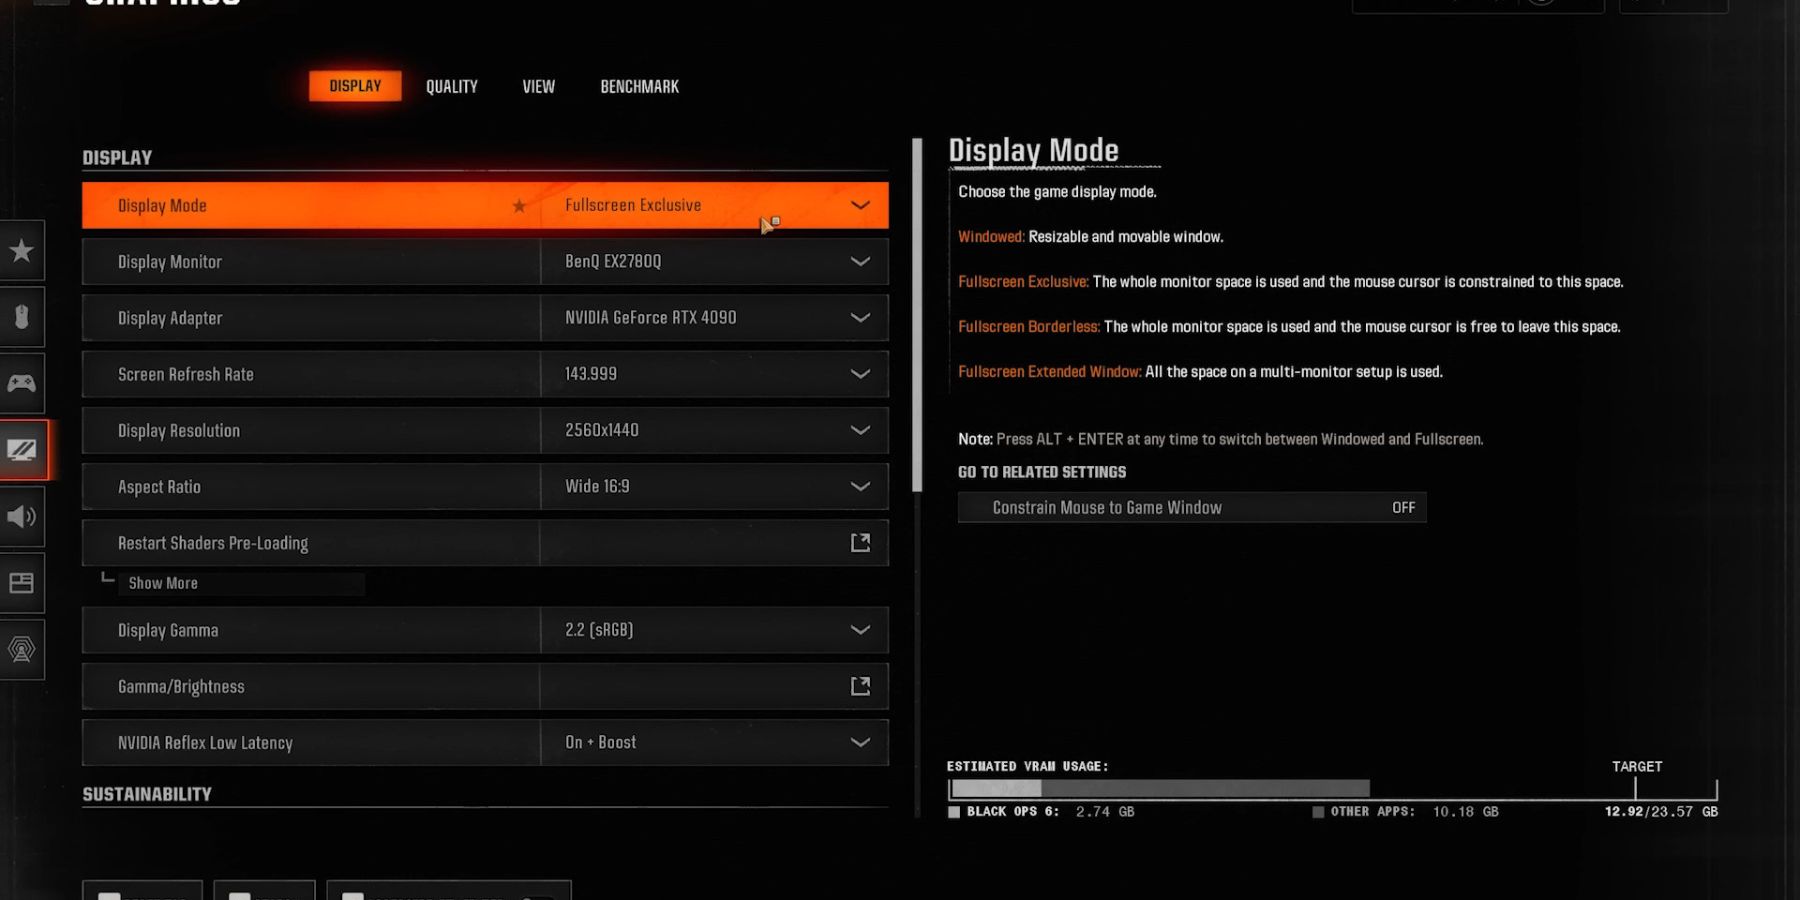The width and height of the screenshot is (1800, 900).
Task: Click the Fullscreen Exclusive value text
Action: tap(633, 205)
